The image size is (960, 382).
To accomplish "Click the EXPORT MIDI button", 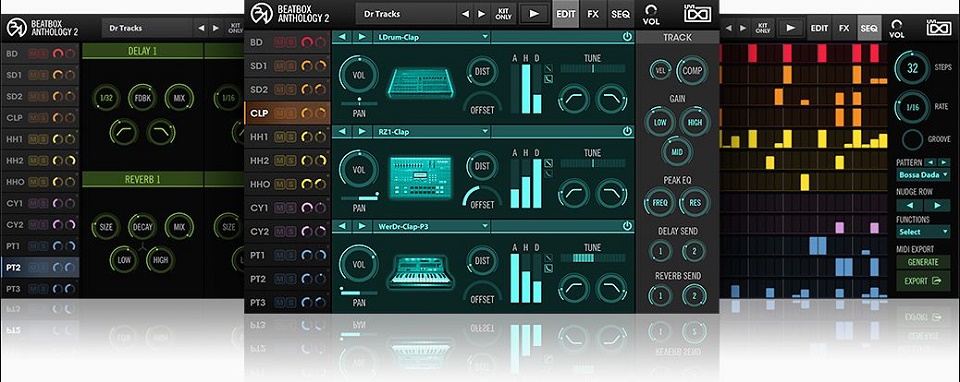I will pyautogui.click(x=923, y=281).
